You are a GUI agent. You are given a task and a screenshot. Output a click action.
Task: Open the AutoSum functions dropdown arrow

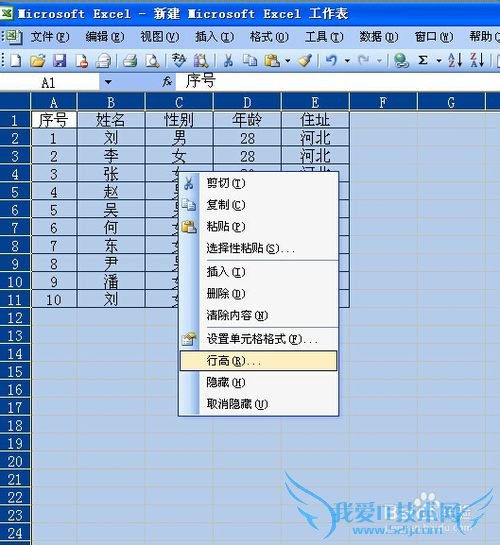point(439,61)
